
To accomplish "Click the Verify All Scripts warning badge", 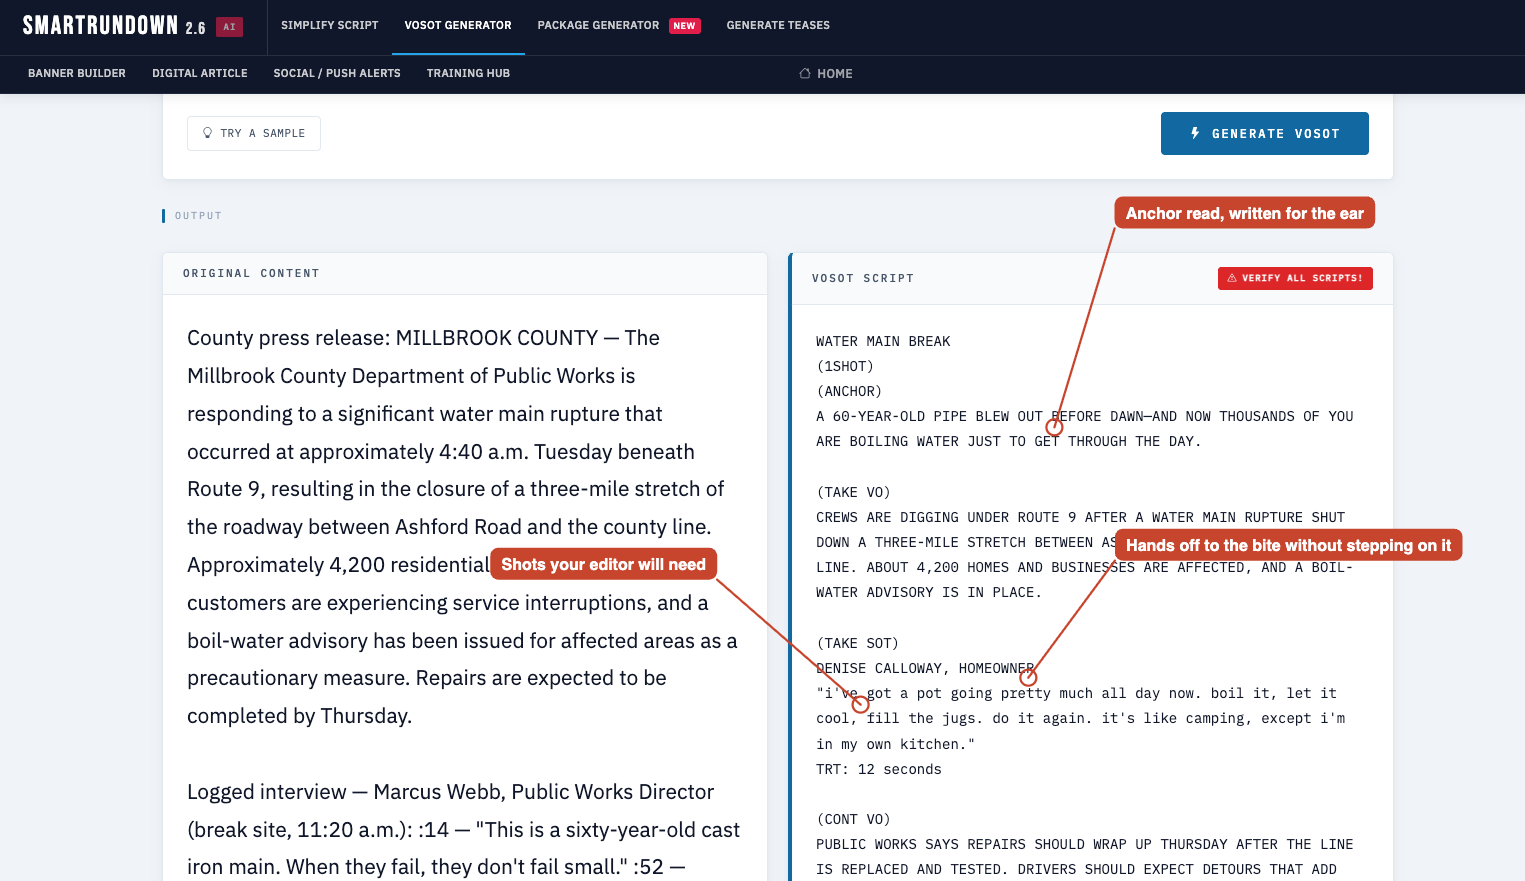I will coord(1295,278).
